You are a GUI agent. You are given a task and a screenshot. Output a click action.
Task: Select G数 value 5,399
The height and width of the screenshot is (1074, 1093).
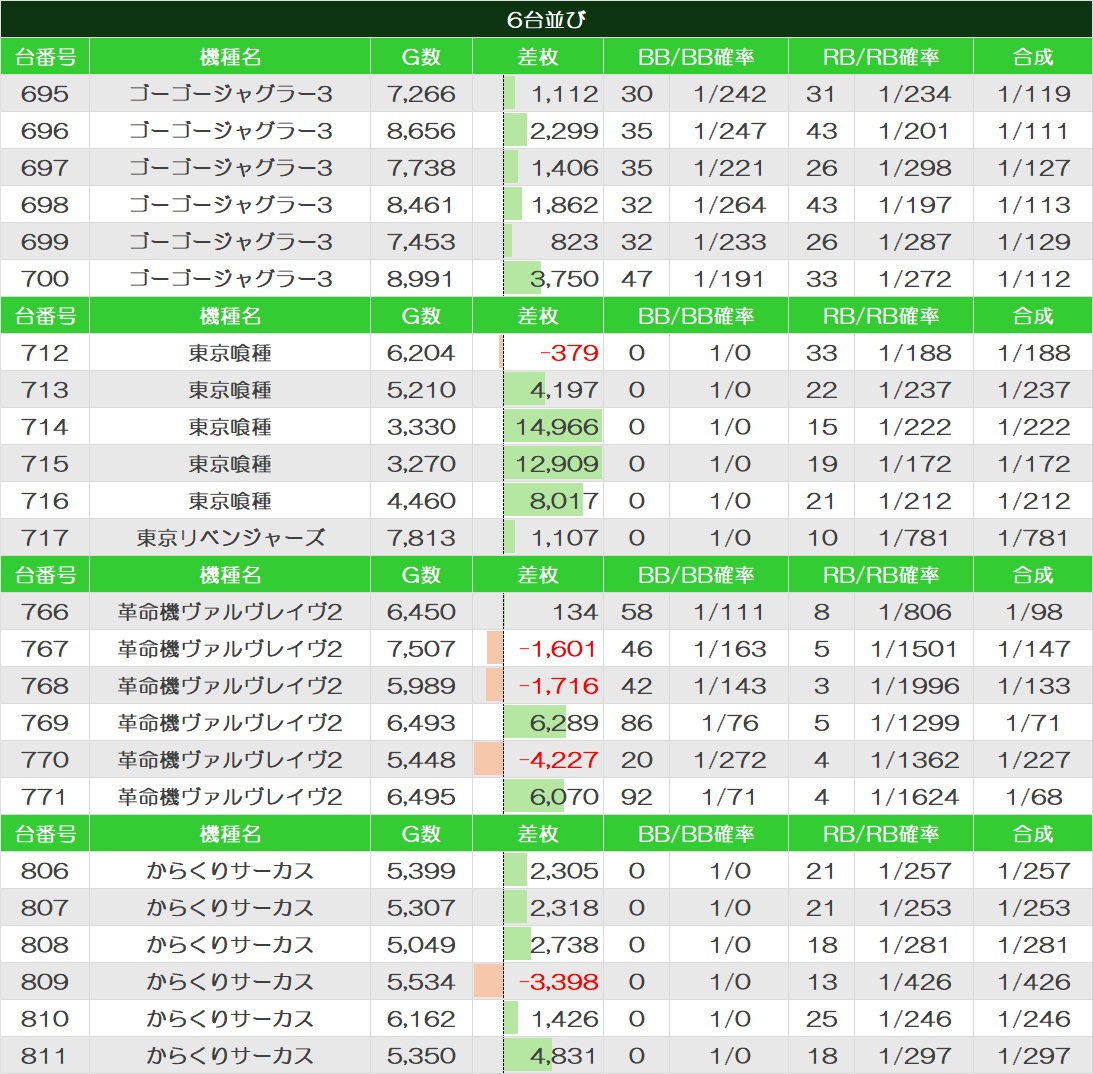pyautogui.click(x=421, y=870)
